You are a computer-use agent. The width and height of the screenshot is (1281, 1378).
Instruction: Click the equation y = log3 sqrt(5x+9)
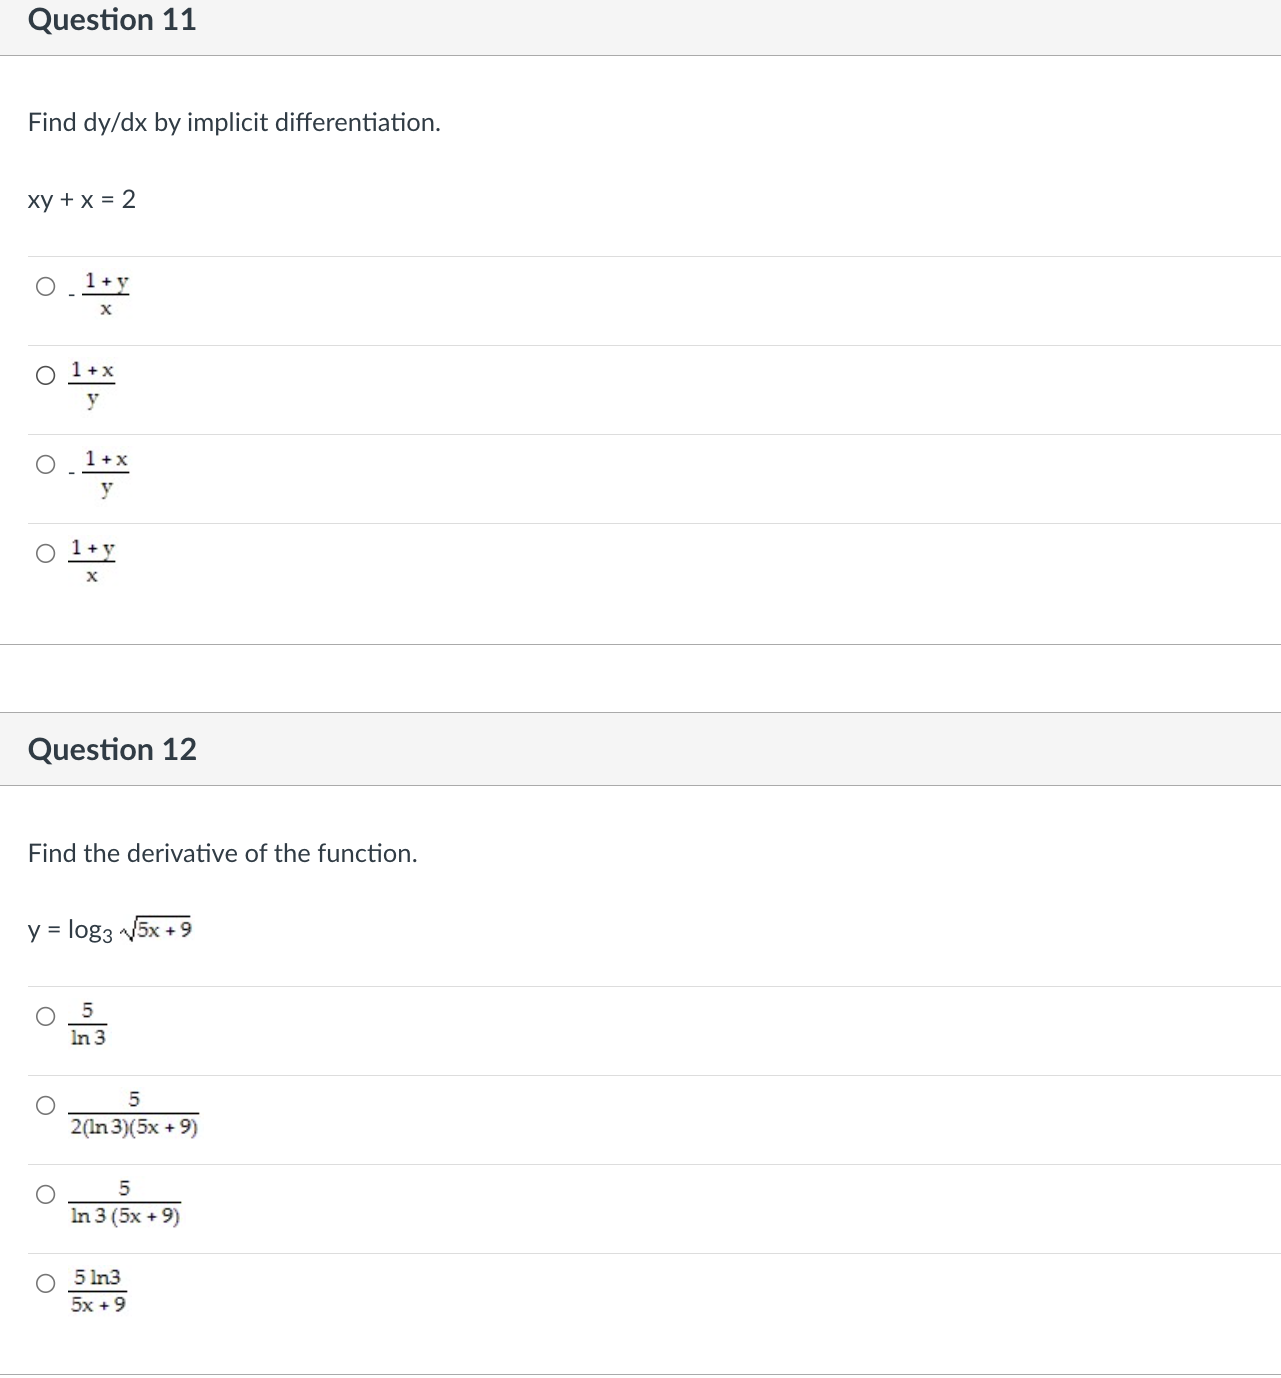point(110,928)
